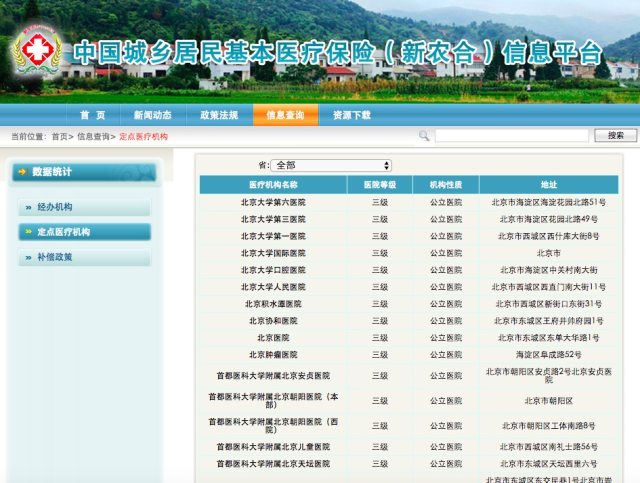Open the 新闻动态 navigation tab

point(153,115)
